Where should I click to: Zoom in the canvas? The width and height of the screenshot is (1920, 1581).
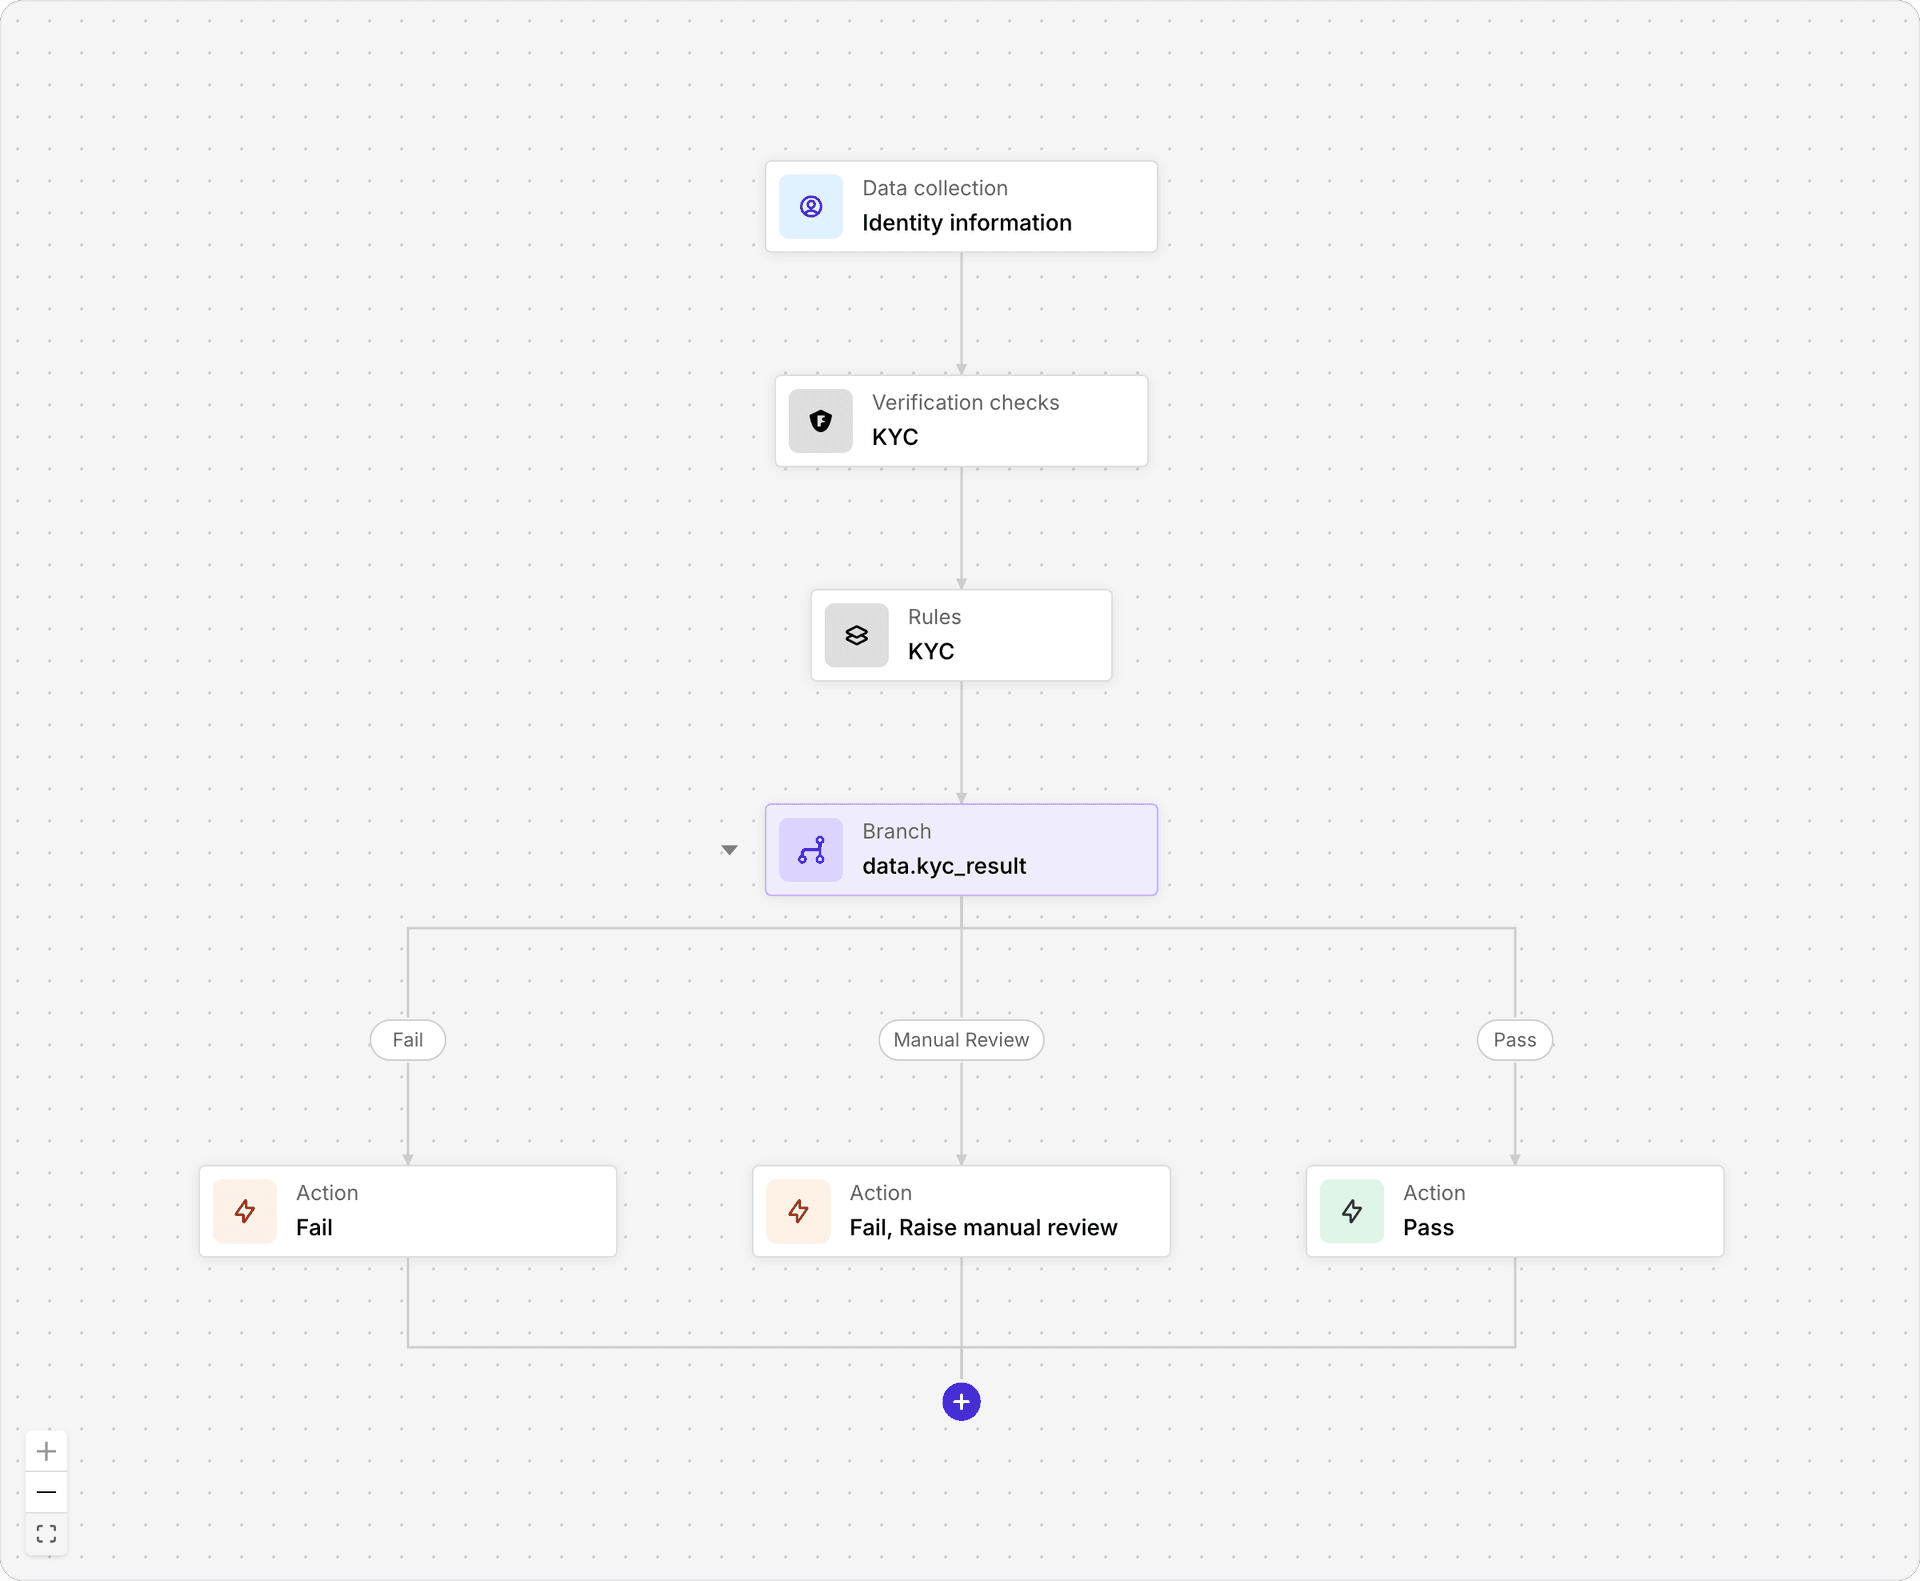click(46, 1451)
